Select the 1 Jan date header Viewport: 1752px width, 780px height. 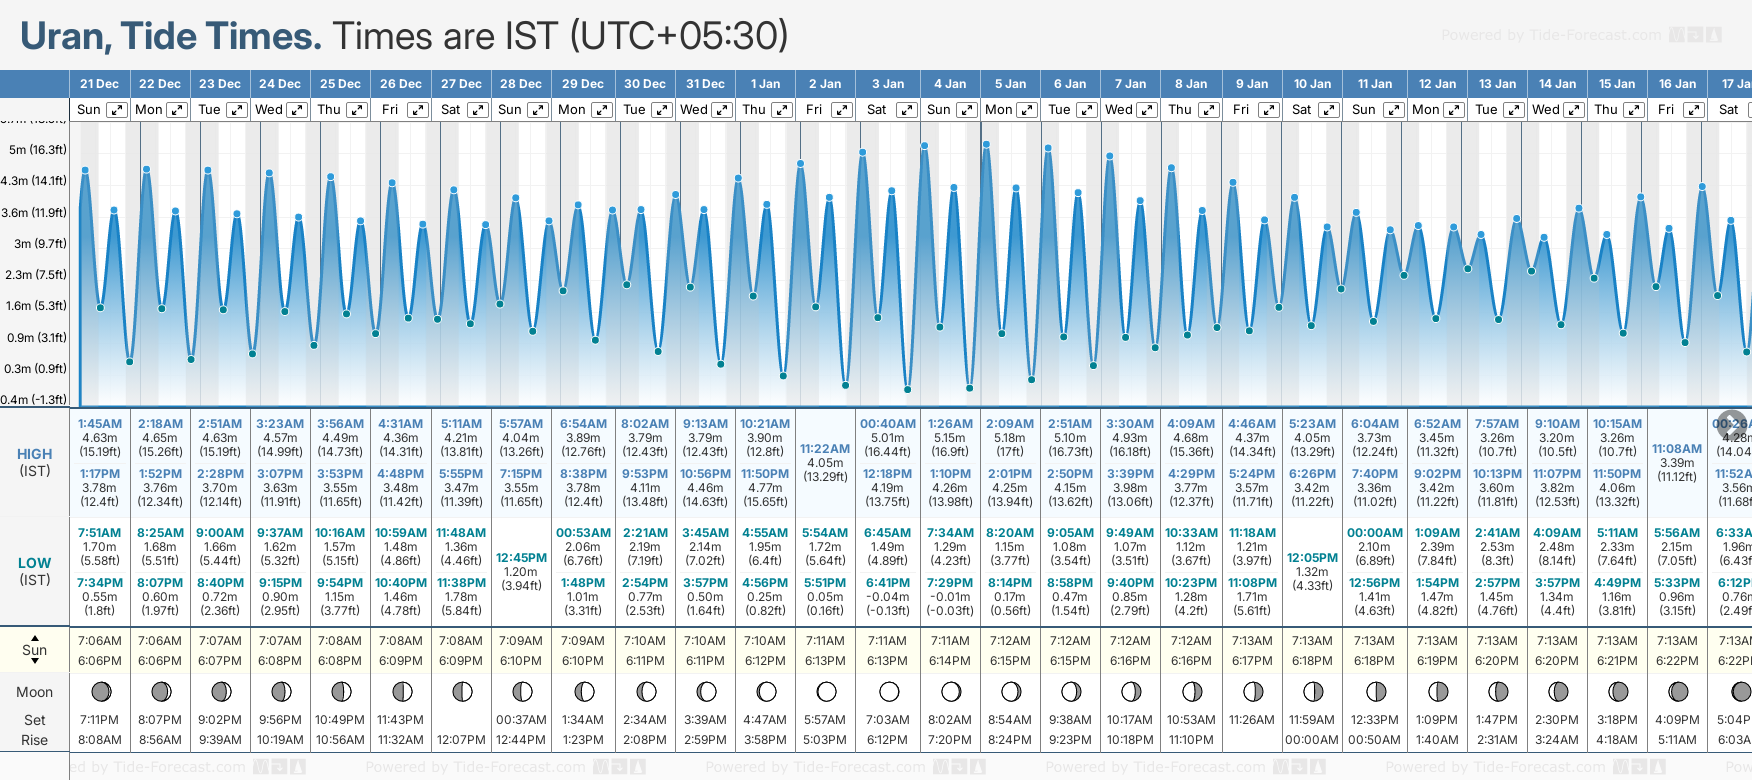766,84
